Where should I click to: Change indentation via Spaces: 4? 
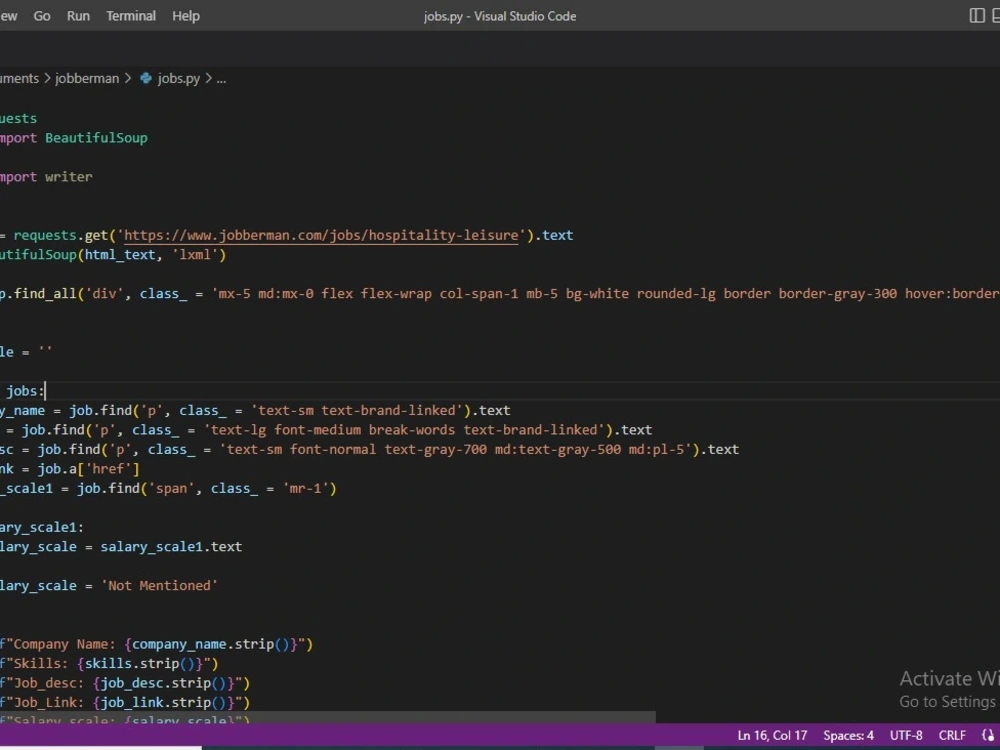[848, 735]
